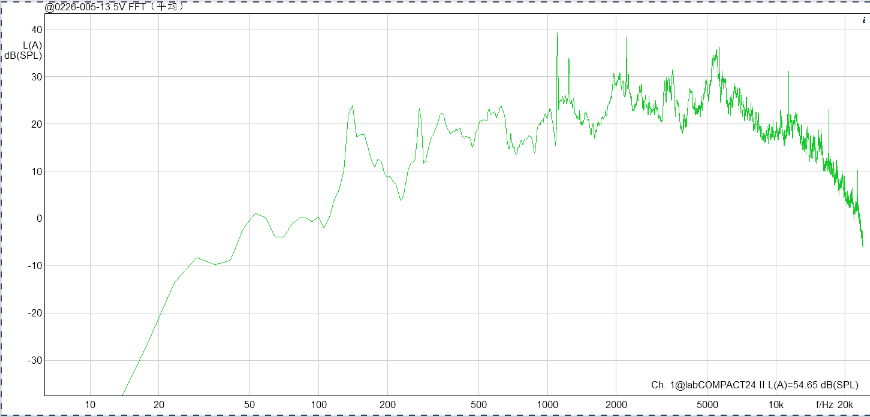Viewport: 870px width, 417px height.
Task: Click the sharp green spike near 2000 Hz
Action: [626, 40]
